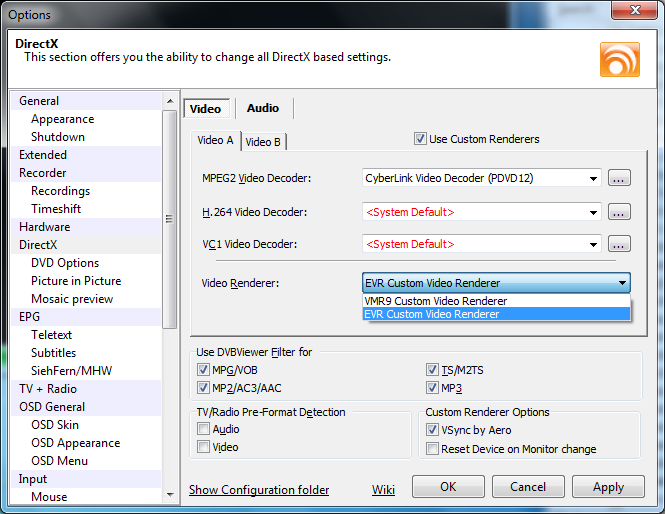
Task: Expand the MPEG2 Video Decoder dropdown
Action: (x=593, y=178)
